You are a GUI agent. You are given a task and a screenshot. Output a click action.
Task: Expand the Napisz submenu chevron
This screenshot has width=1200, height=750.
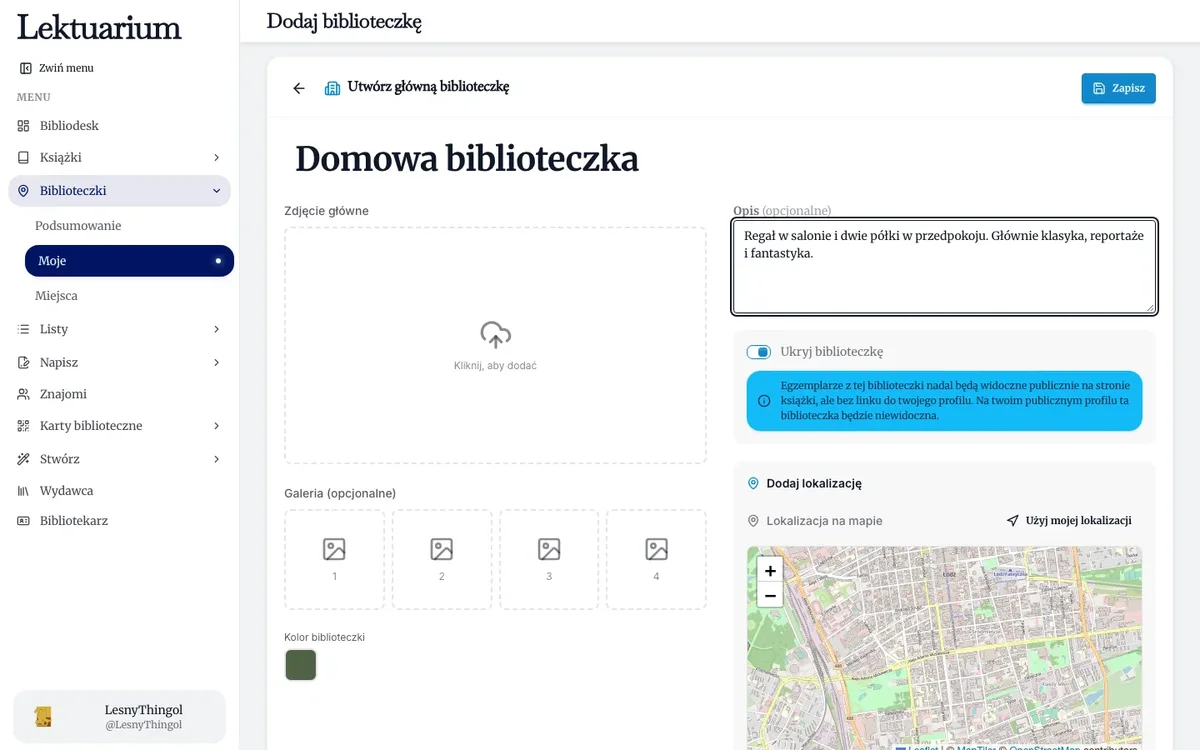click(x=216, y=362)
